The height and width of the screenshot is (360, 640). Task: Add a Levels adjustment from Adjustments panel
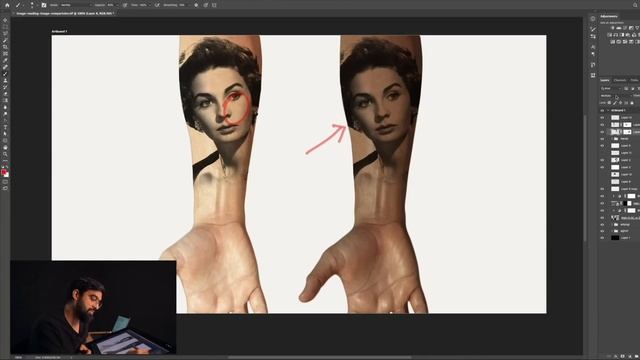(619, 28)
